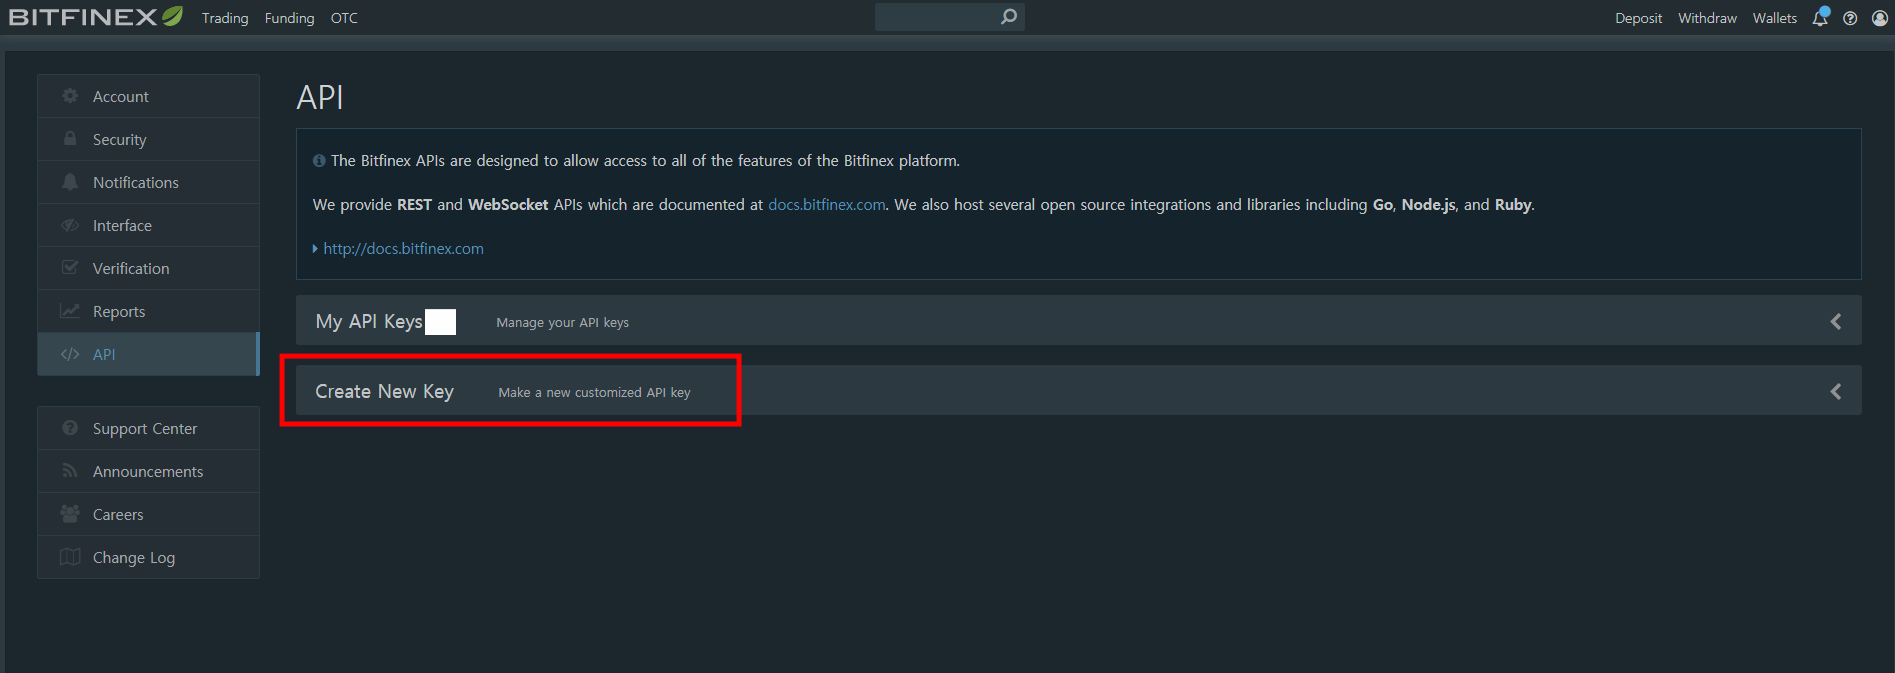Click the Wallets link

click(x=1775, y=18)
